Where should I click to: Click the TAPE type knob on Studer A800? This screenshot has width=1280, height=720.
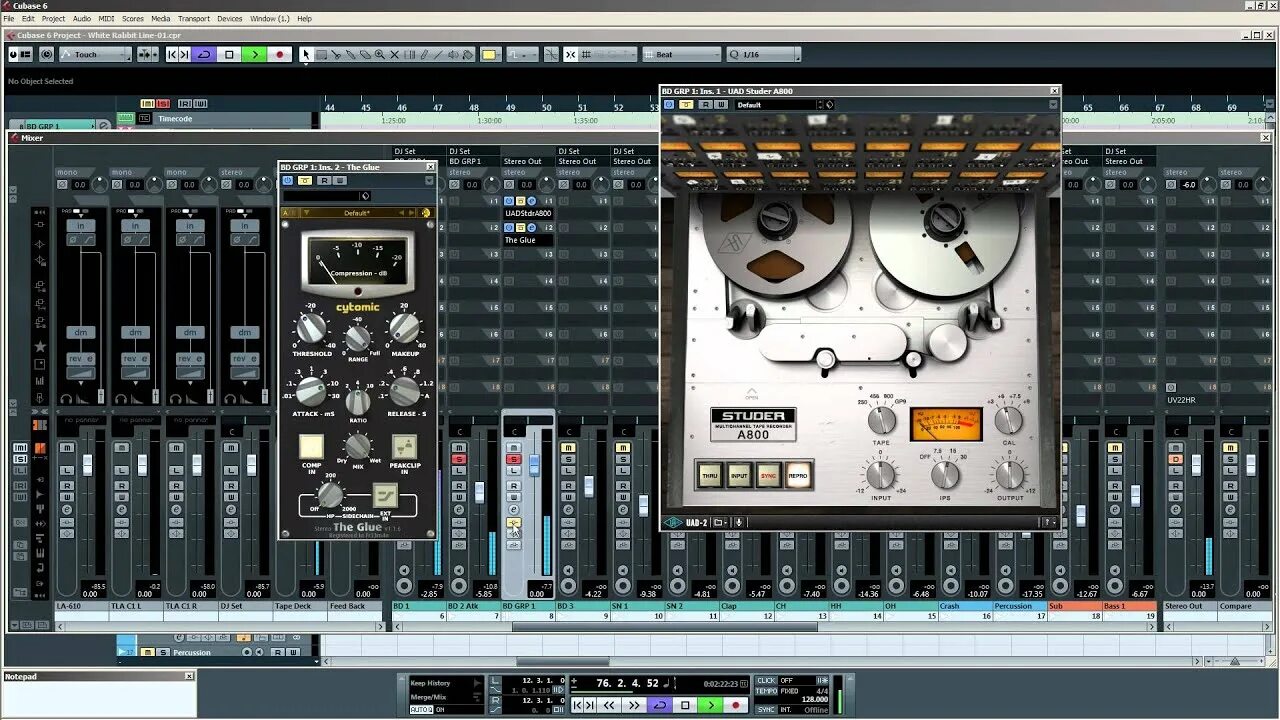coord(881,421)
